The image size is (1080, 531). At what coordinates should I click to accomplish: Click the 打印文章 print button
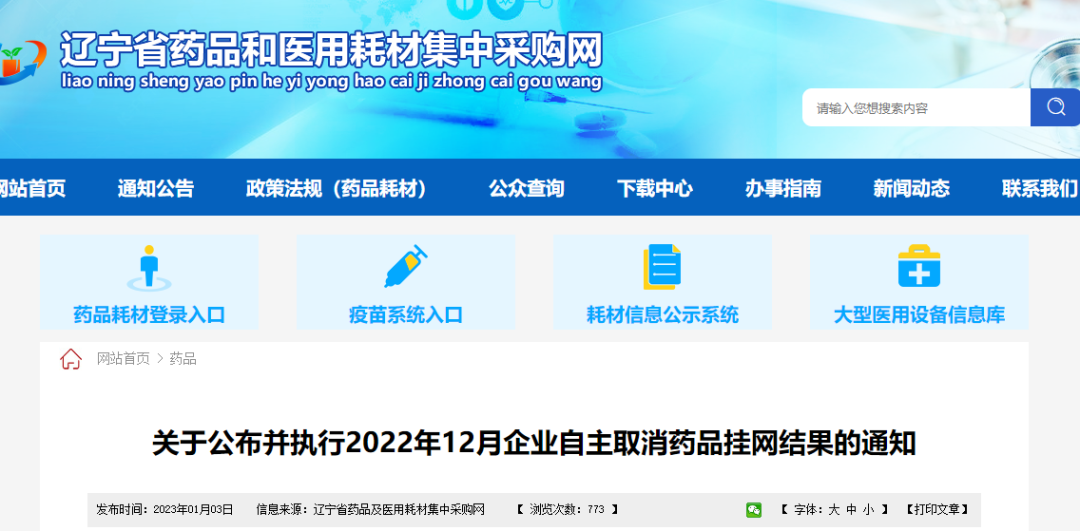[937, 510]
